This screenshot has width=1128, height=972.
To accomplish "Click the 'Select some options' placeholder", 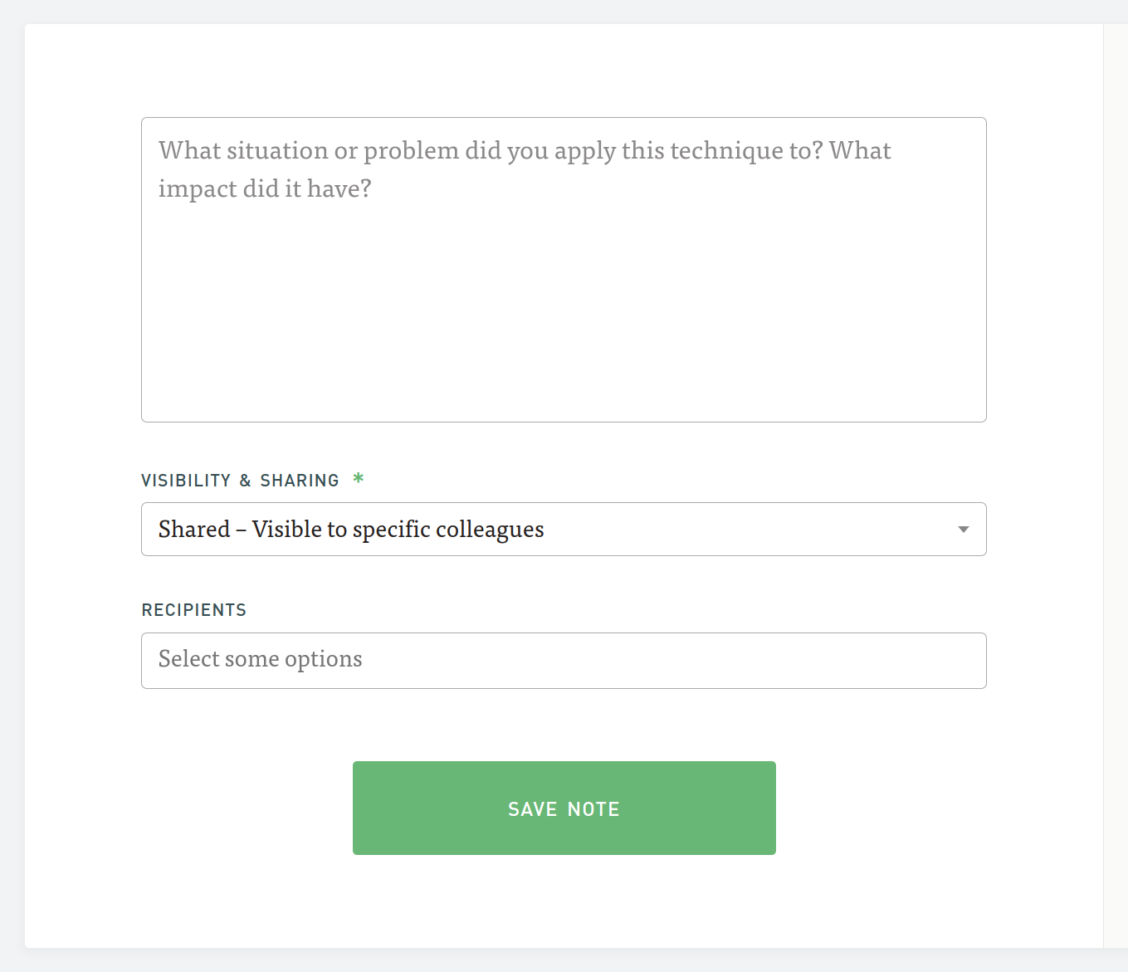I will coord(260,660).
